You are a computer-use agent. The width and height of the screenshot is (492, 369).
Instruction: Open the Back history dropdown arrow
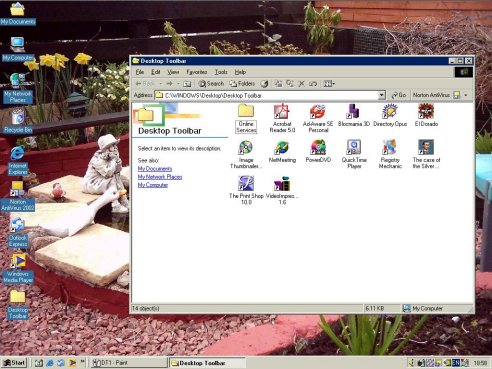click(161, 84)
